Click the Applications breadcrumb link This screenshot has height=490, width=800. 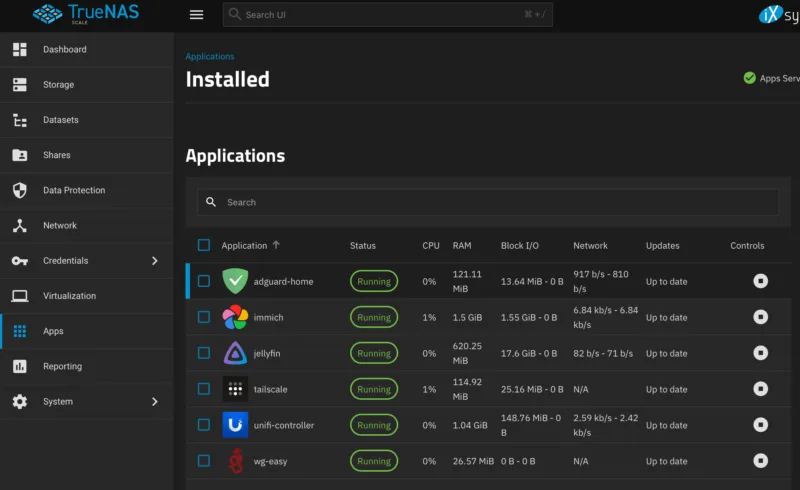point(210,56)
